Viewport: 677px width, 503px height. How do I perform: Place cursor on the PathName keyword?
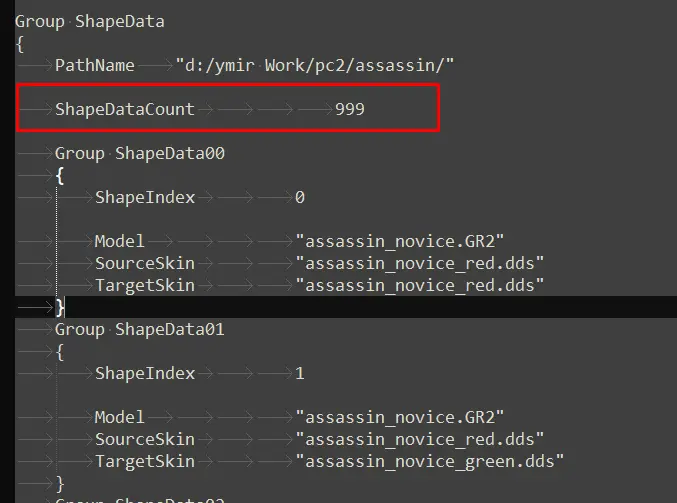tap(94, 65)
